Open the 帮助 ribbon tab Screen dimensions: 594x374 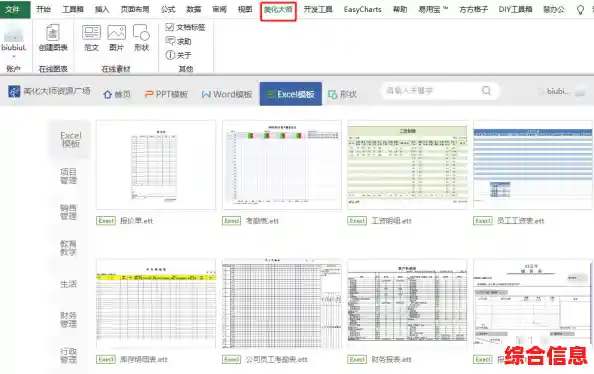(x=400, y=9)
